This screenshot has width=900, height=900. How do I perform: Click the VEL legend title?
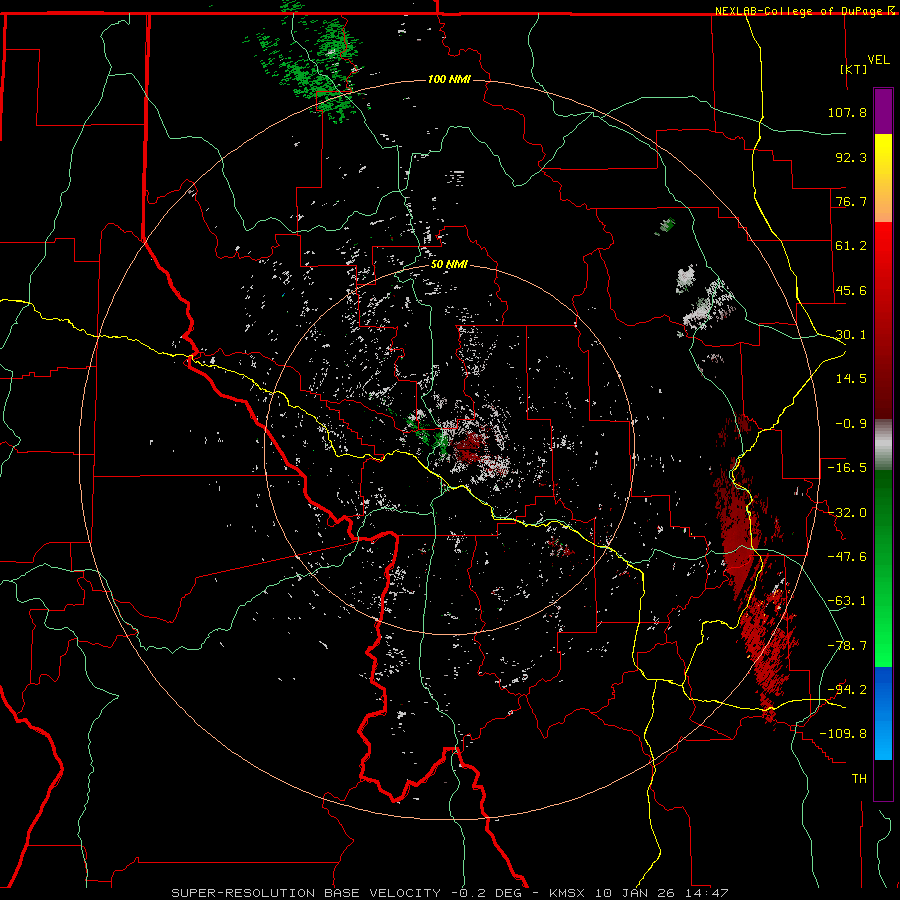878,60
